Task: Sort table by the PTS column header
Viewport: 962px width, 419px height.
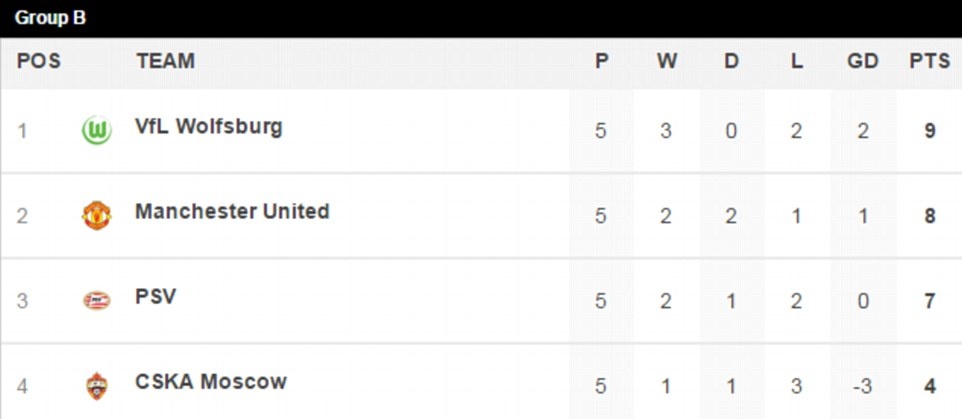Action: [x=929, y=61]
